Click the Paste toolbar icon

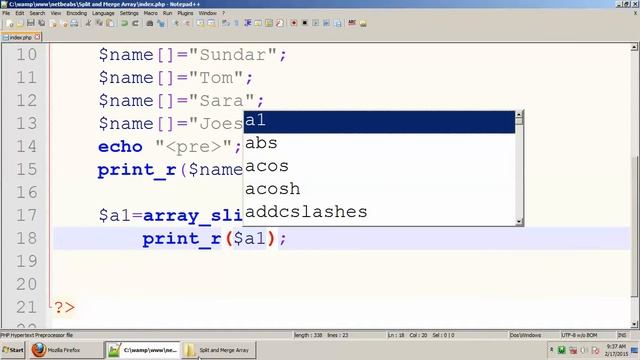(x=110, y=23)
